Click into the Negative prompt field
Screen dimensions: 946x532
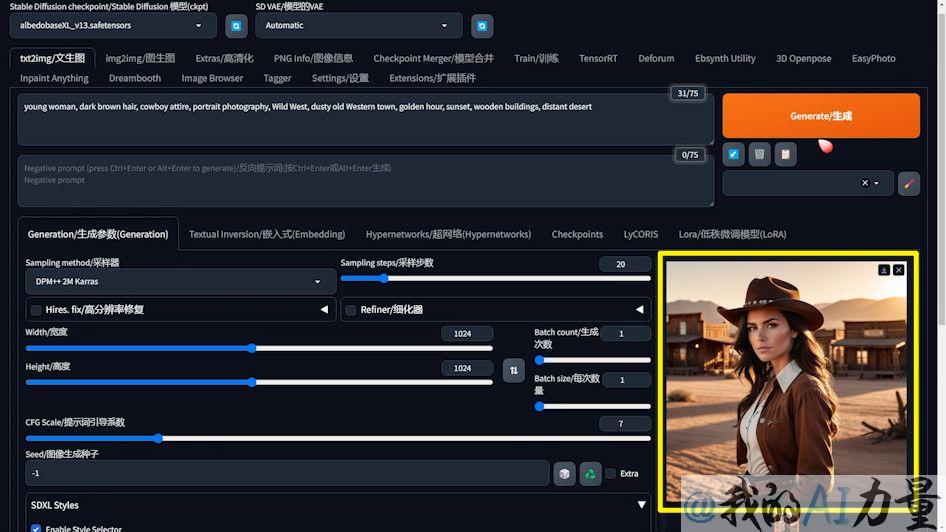pos(366,181)
